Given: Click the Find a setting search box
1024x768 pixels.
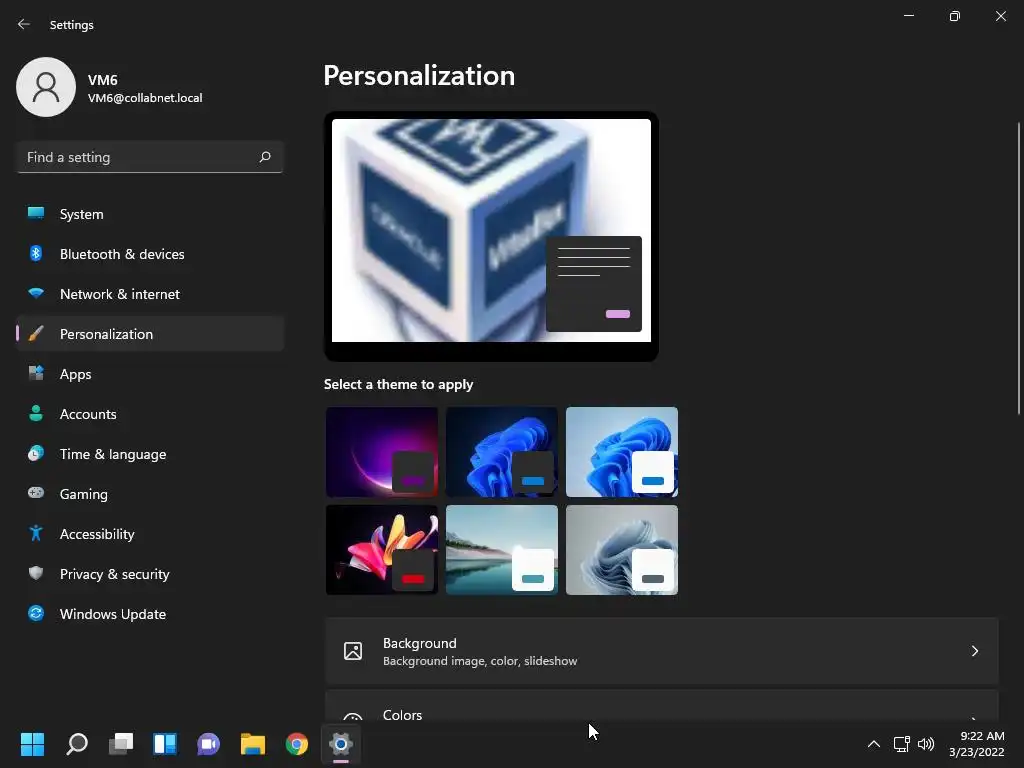Looking at the screenshot, I should click(150, 157).
